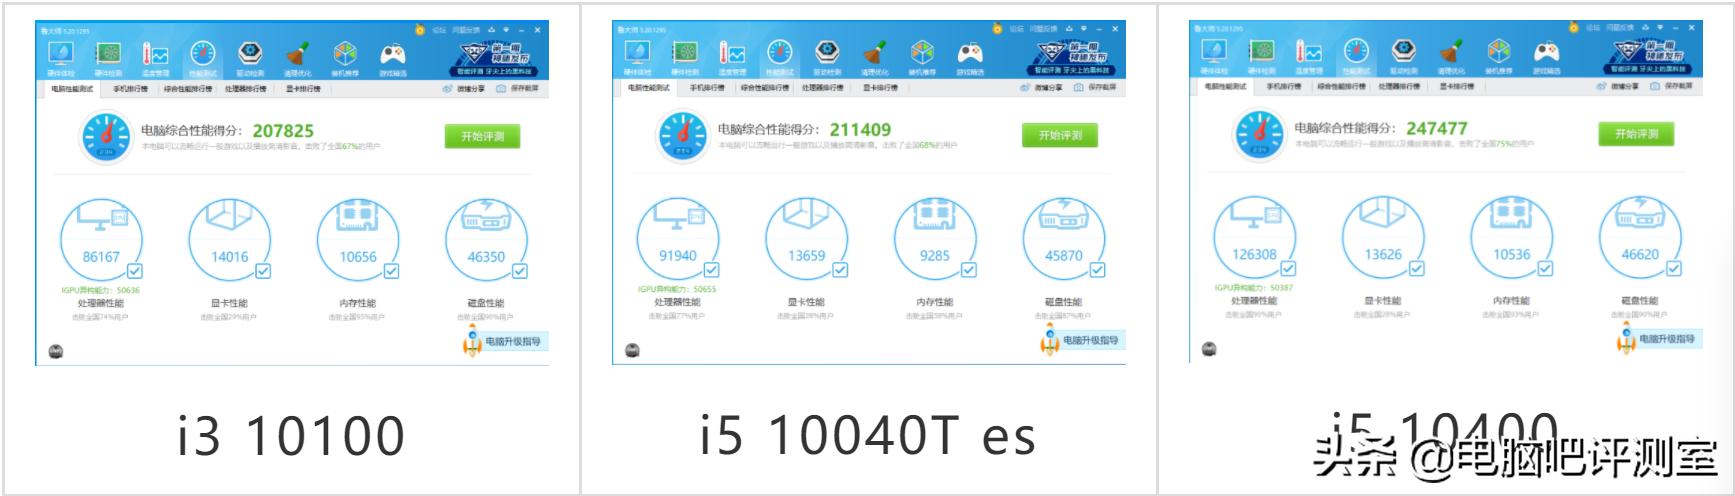
Task: Uncheck 磁盘性能 checkbox beside score 45870
Action: point(1097,270)
